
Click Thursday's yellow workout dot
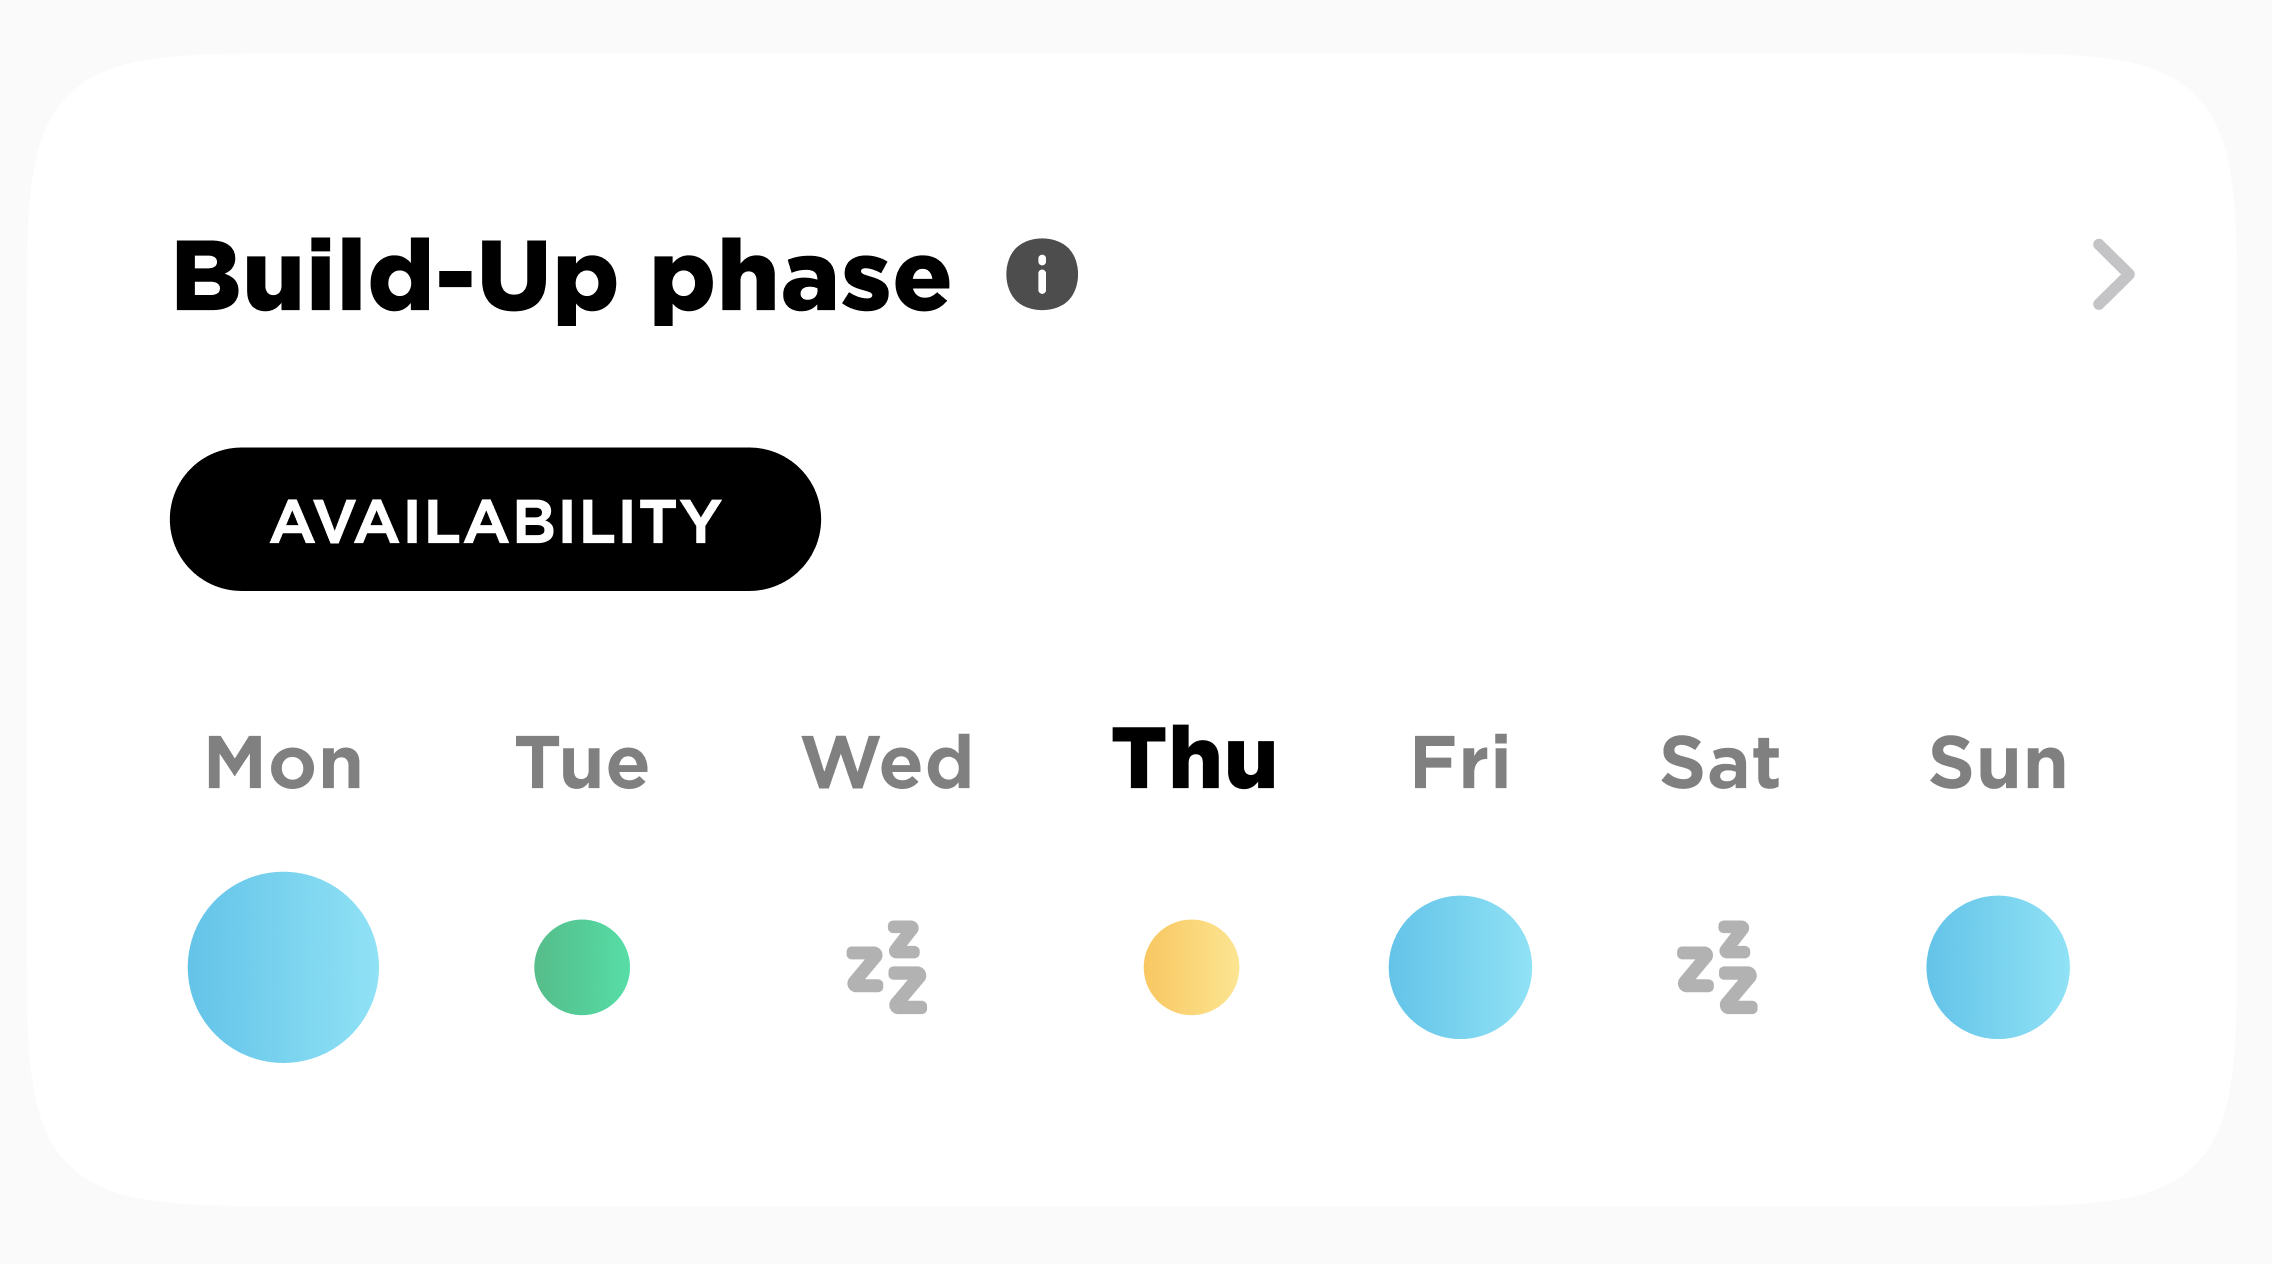click(x=1191, y=967)
